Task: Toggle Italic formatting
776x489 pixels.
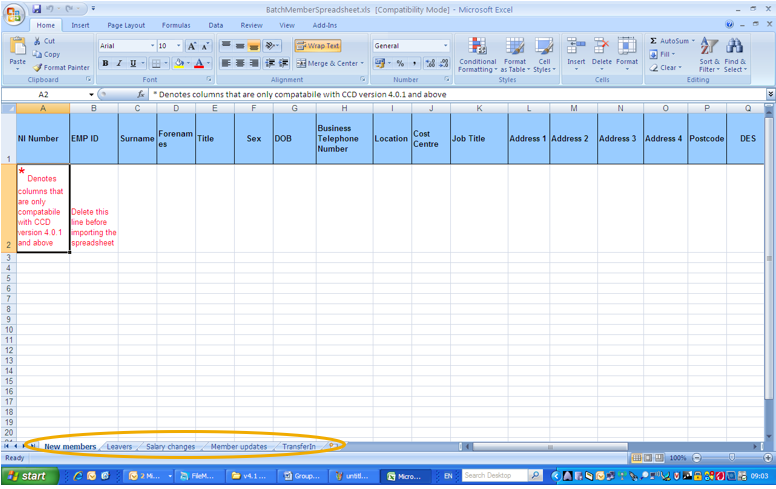Action: pyautogui.click(x=119, y=64)
